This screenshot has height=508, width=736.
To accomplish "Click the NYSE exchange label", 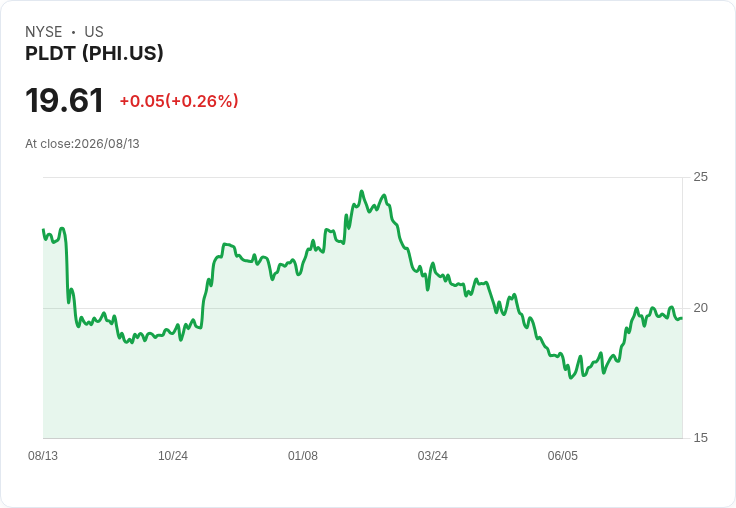I will 44,32.
